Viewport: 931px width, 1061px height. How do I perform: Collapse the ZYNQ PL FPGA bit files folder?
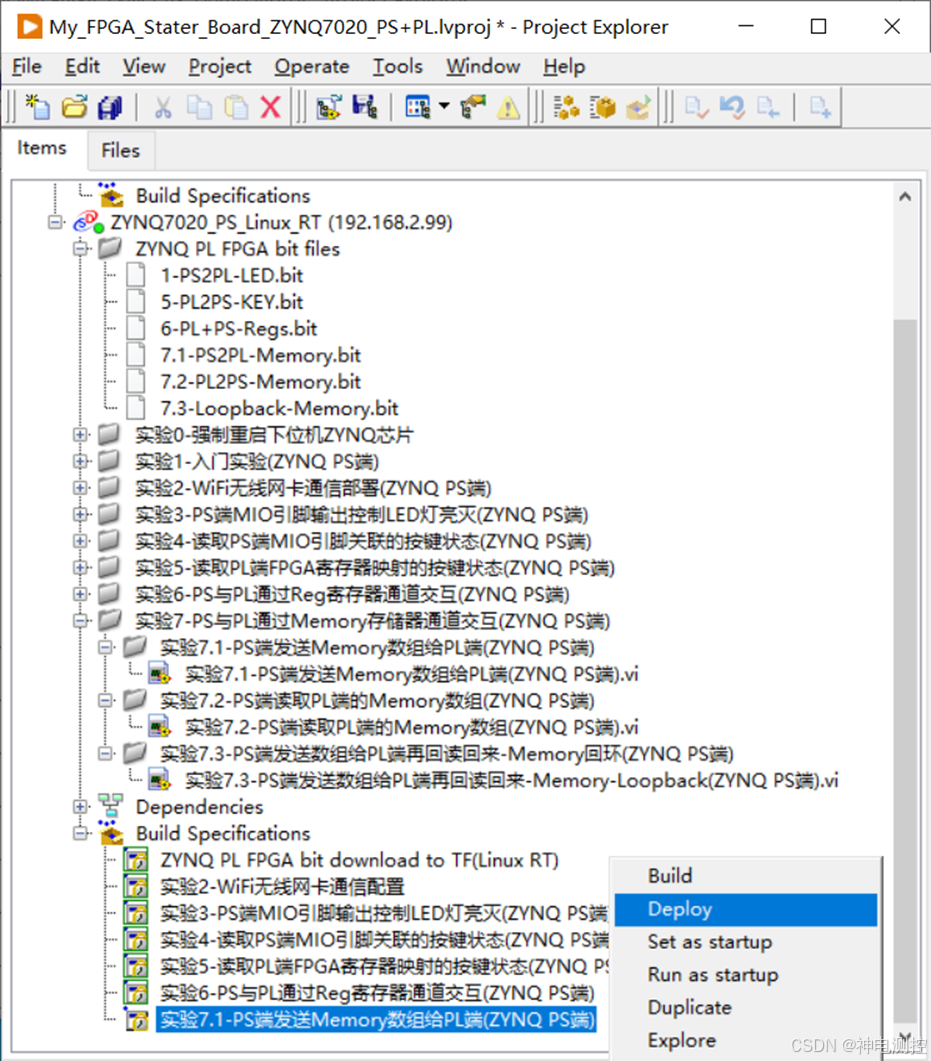click(81, 248)
